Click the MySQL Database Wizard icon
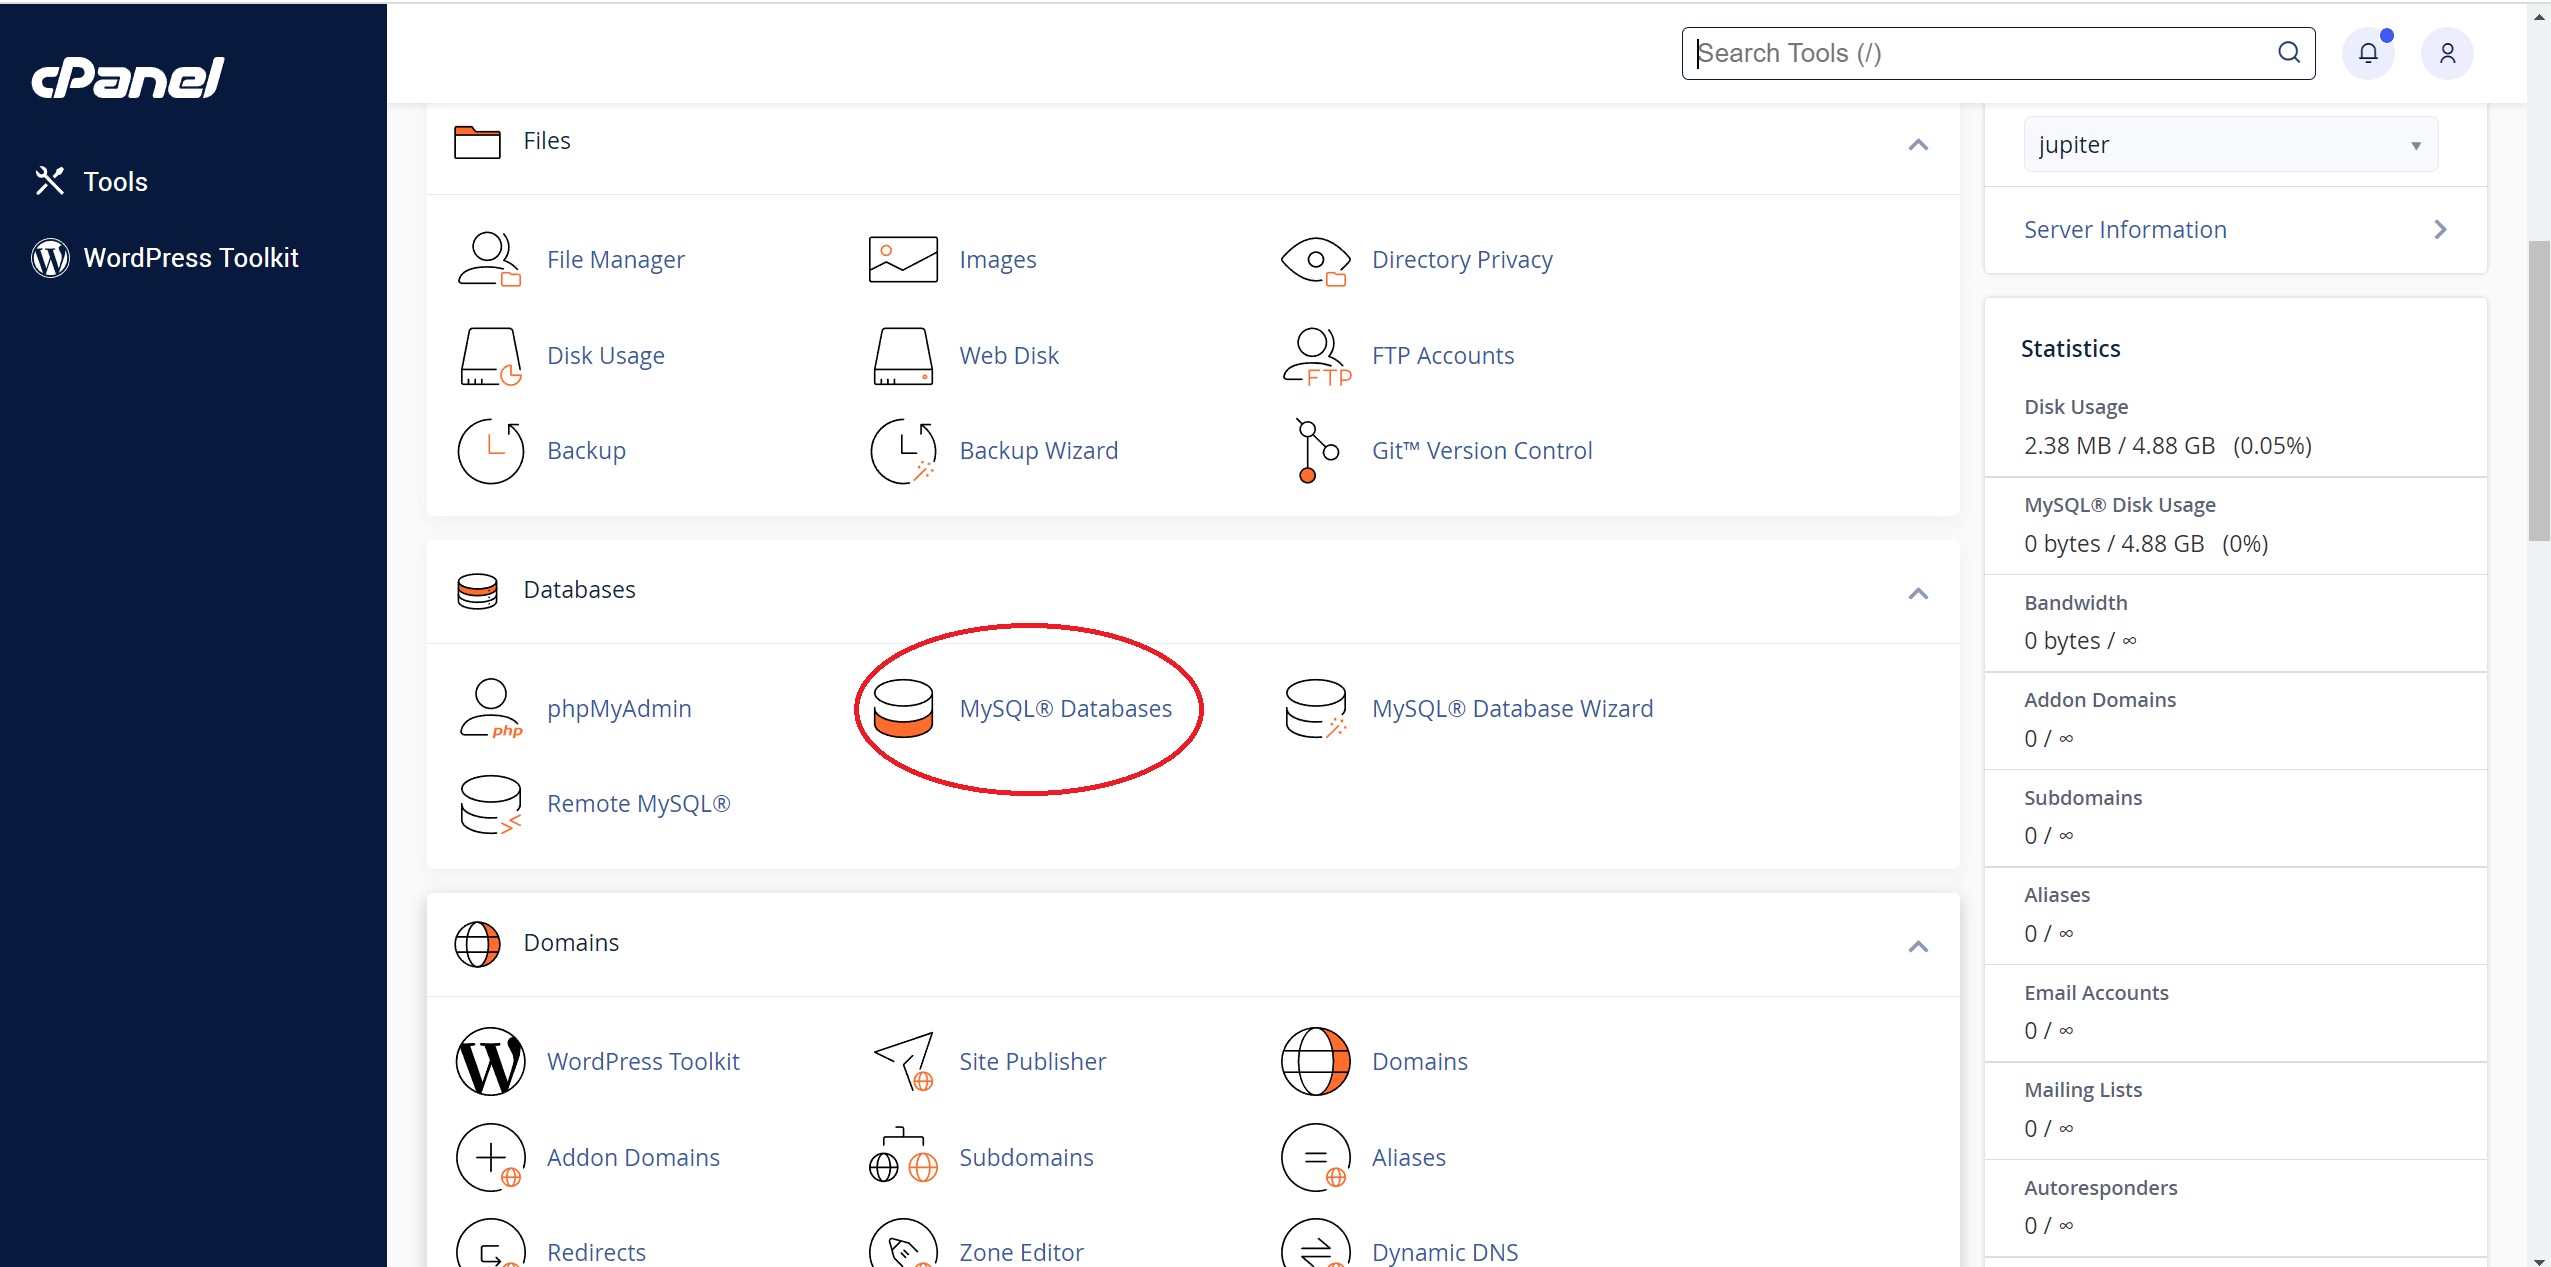Viewport: 2551px width, 1267px height. point(1316,709)
